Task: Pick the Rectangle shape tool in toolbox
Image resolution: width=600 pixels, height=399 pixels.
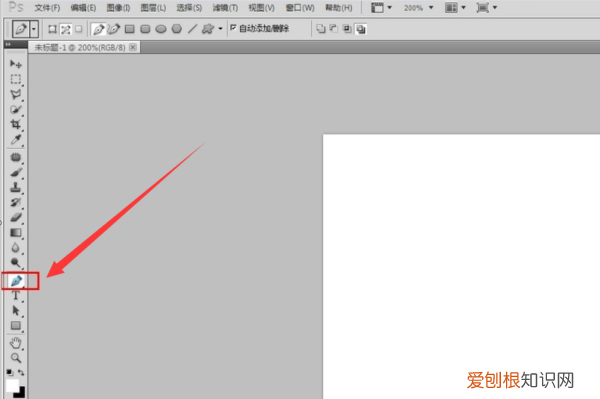Action: pos(16,326)
